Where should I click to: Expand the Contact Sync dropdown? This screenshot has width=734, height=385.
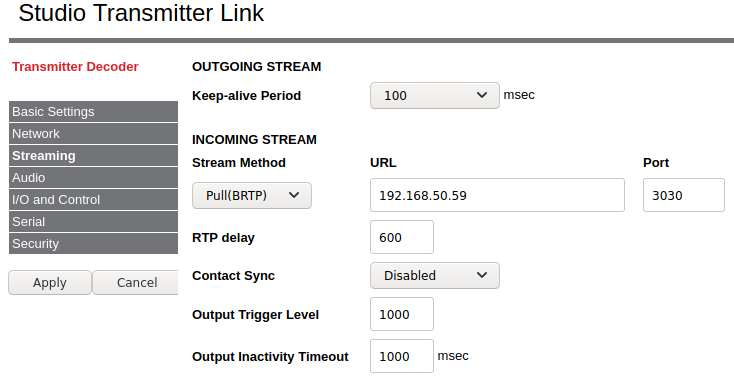[x=434, y=275]
